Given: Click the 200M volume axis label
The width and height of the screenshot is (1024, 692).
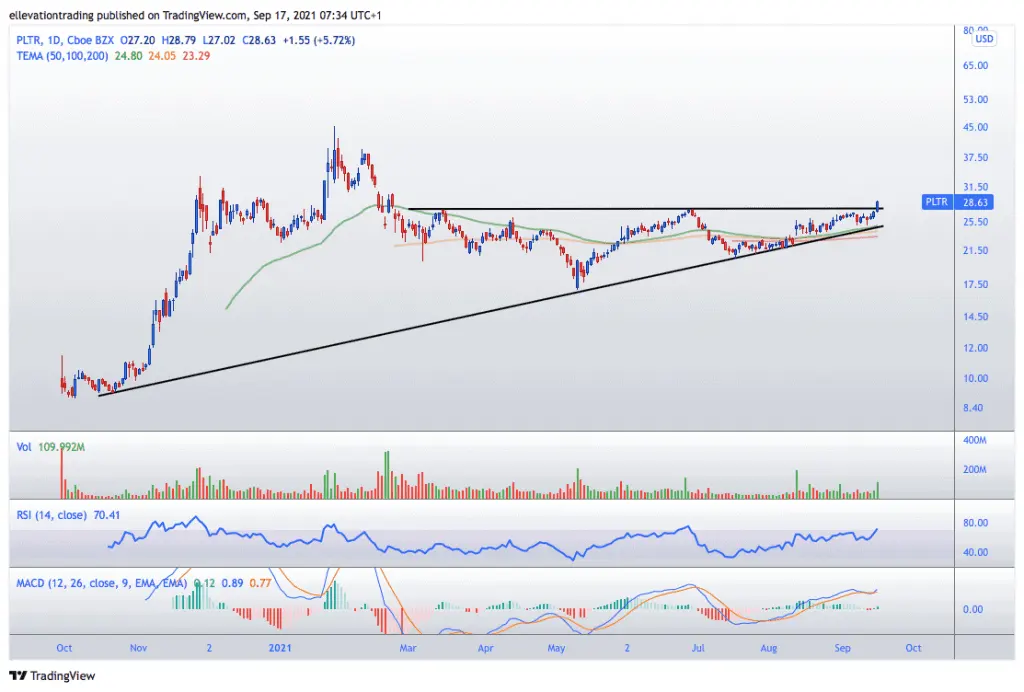Looking at the screenshot, I should click(974, 469).
